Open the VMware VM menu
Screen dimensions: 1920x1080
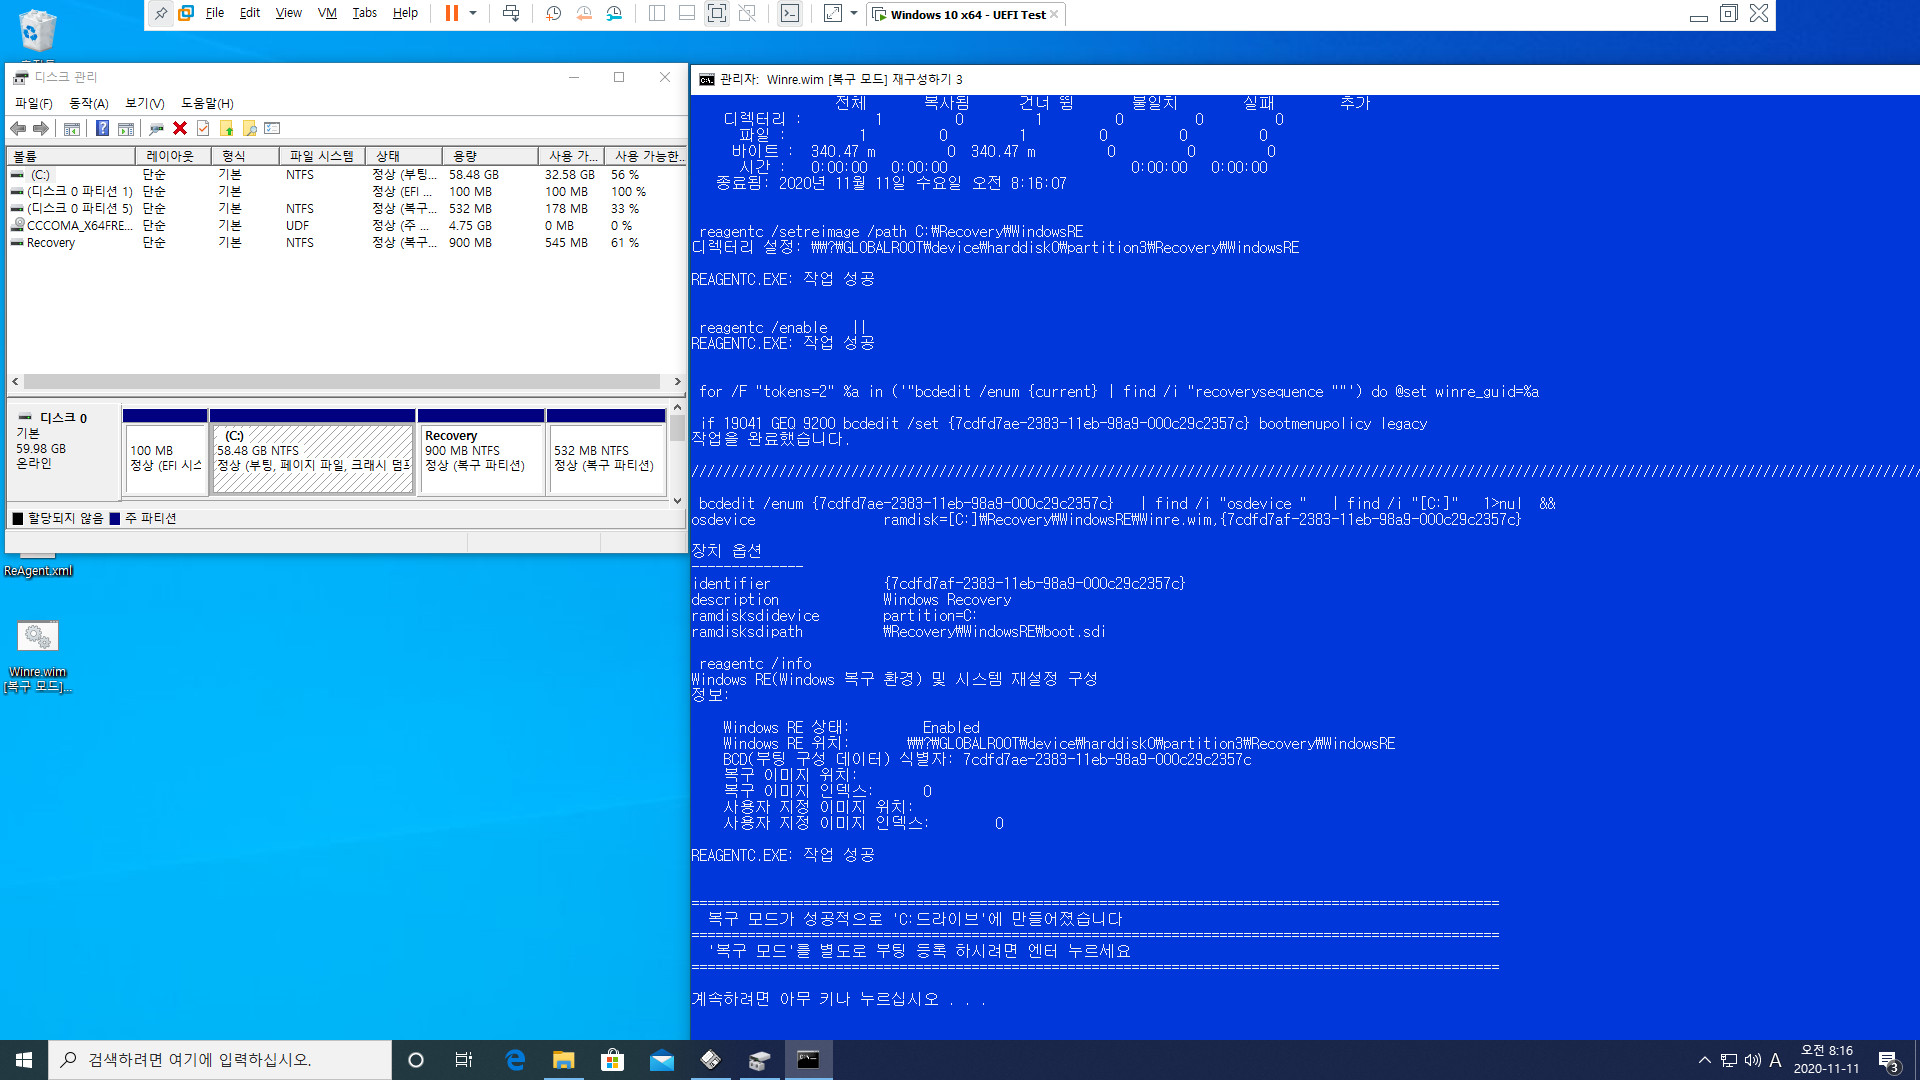point(327,13)
